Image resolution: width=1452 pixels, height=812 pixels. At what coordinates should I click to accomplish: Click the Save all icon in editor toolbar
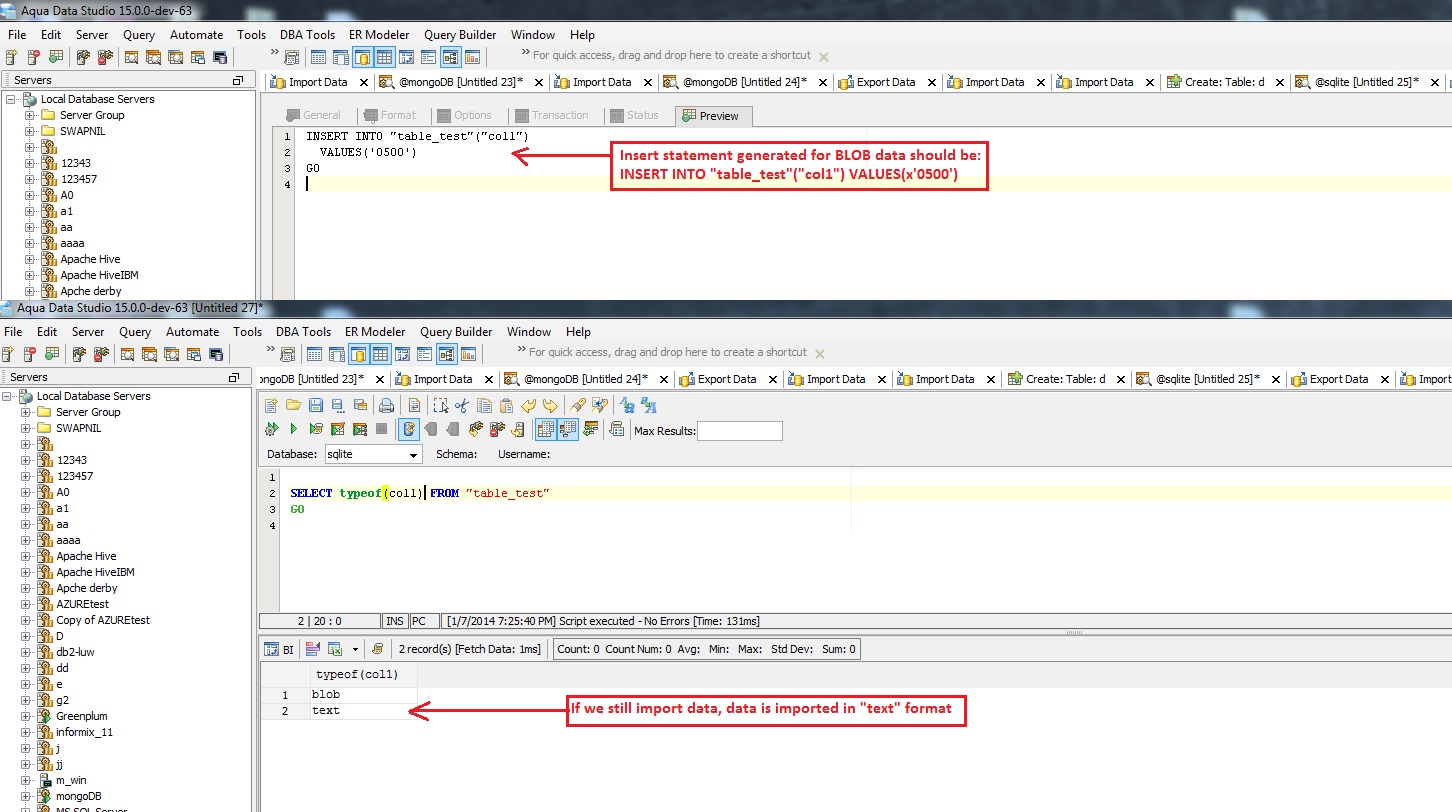coord(360,405)
